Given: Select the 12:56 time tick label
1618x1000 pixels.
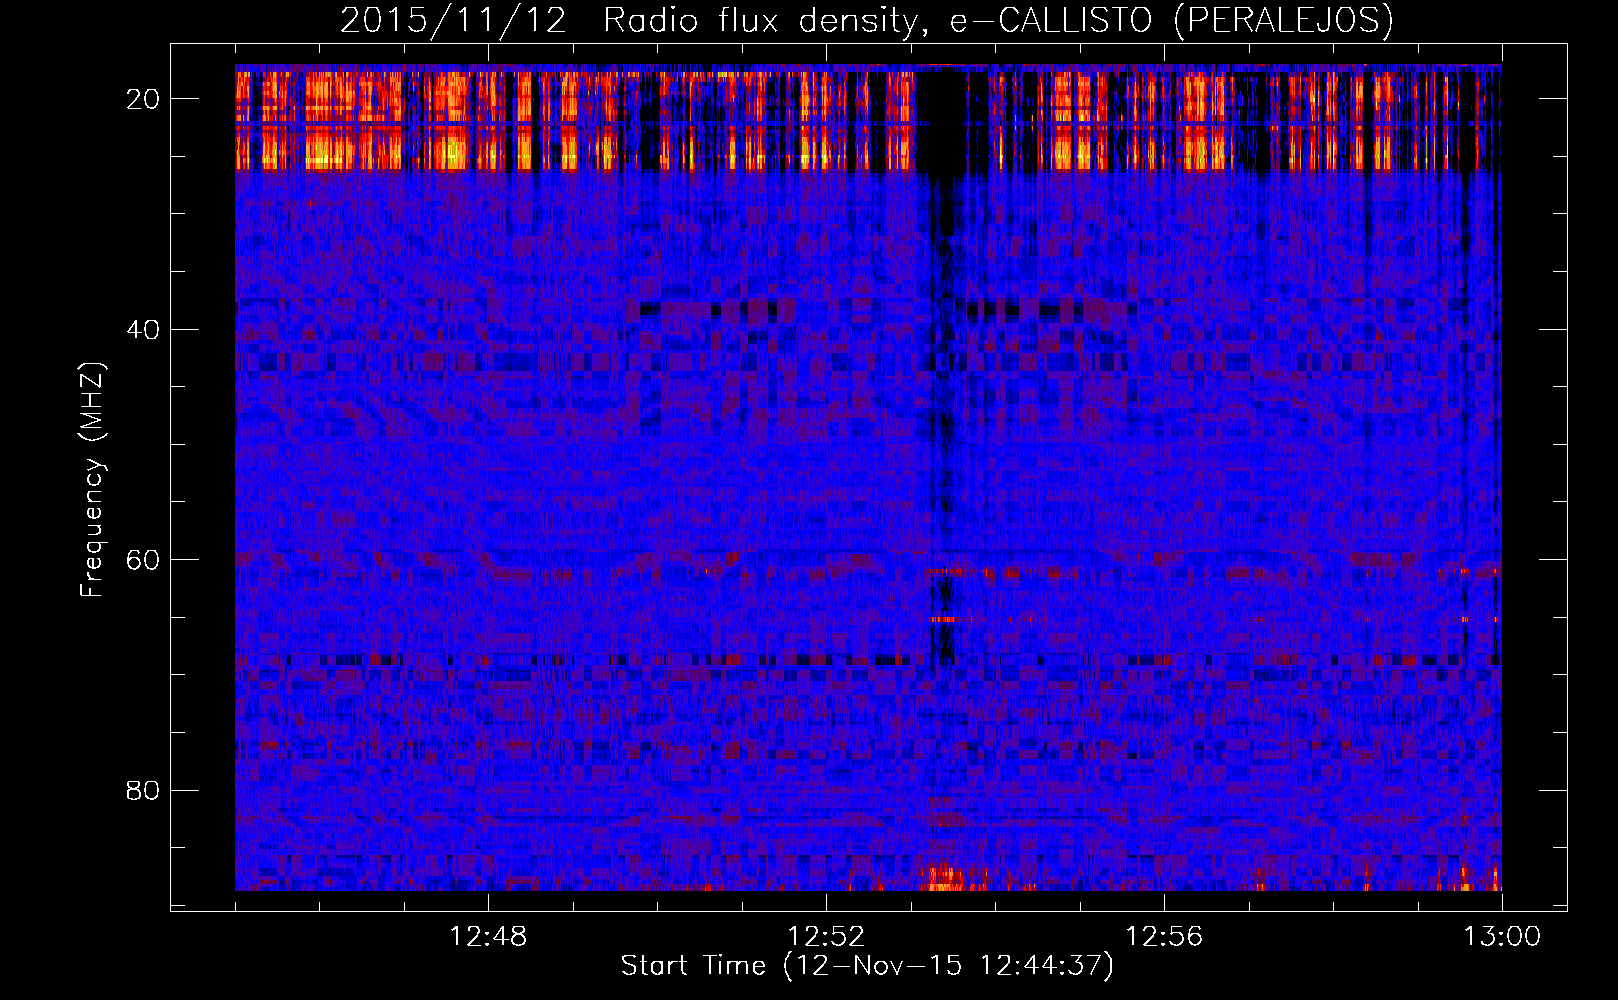Looking at the screenshot, I should 1164,937.
